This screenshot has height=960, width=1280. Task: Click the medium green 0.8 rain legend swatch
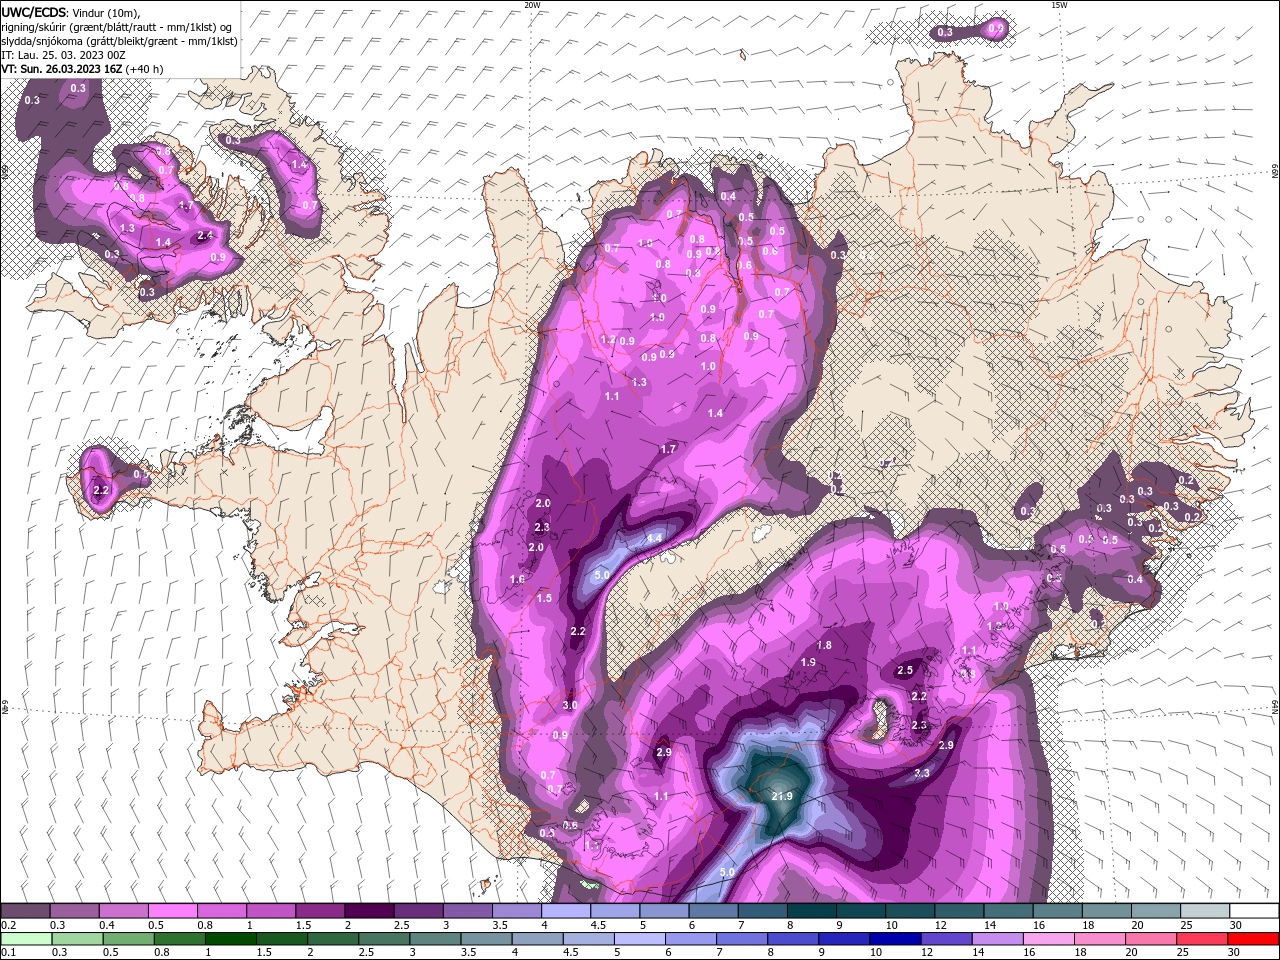tap(179, 939)
